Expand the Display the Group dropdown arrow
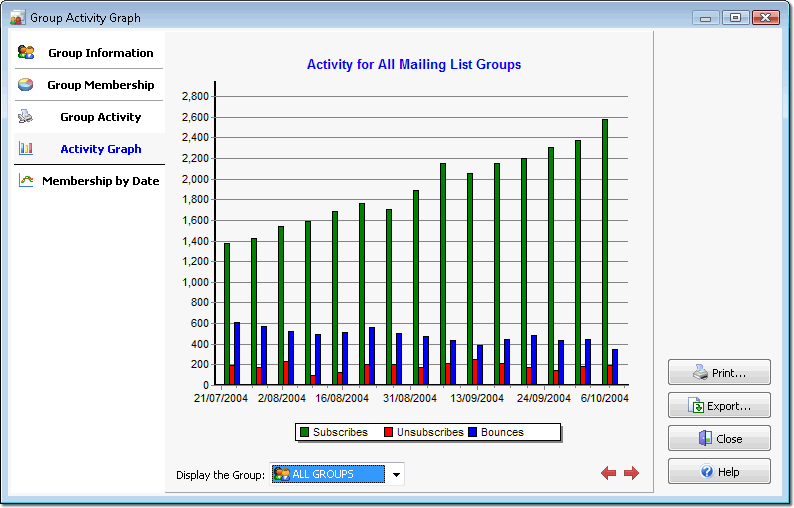 point(396,474)
